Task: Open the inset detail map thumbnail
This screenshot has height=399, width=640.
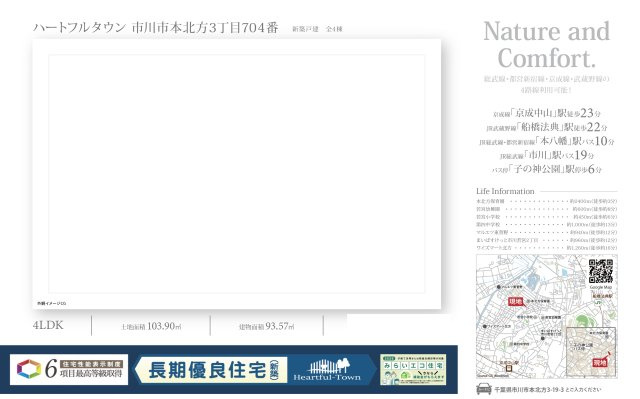Action: point(591,352)
